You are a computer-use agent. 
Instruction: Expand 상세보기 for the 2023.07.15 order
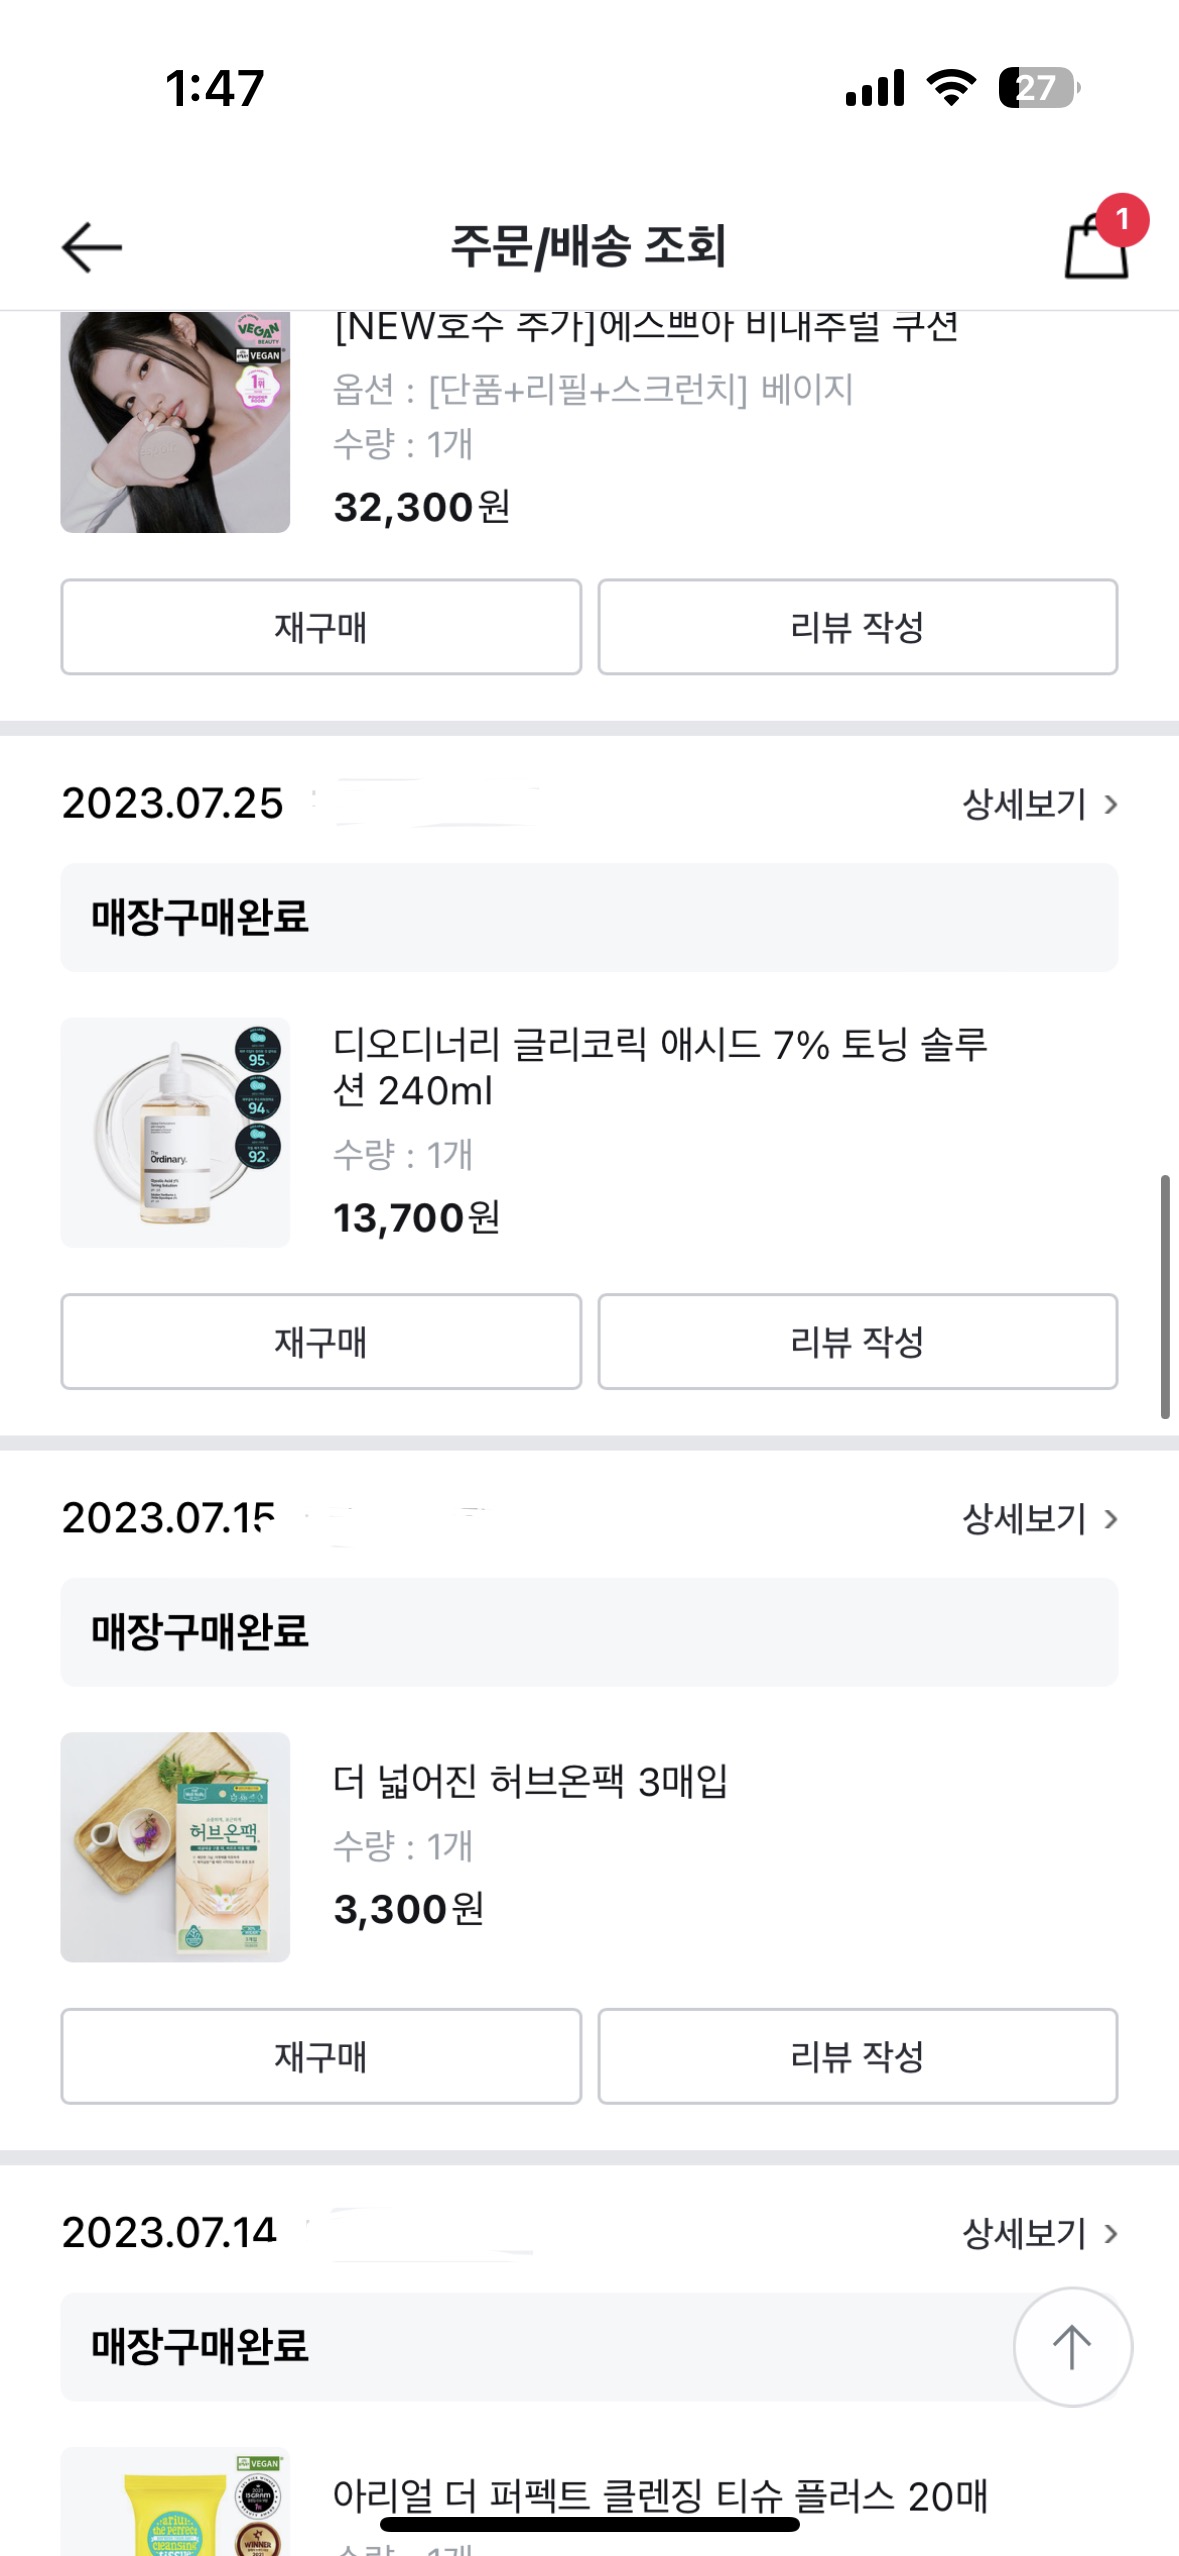tap(1038, 1519)
